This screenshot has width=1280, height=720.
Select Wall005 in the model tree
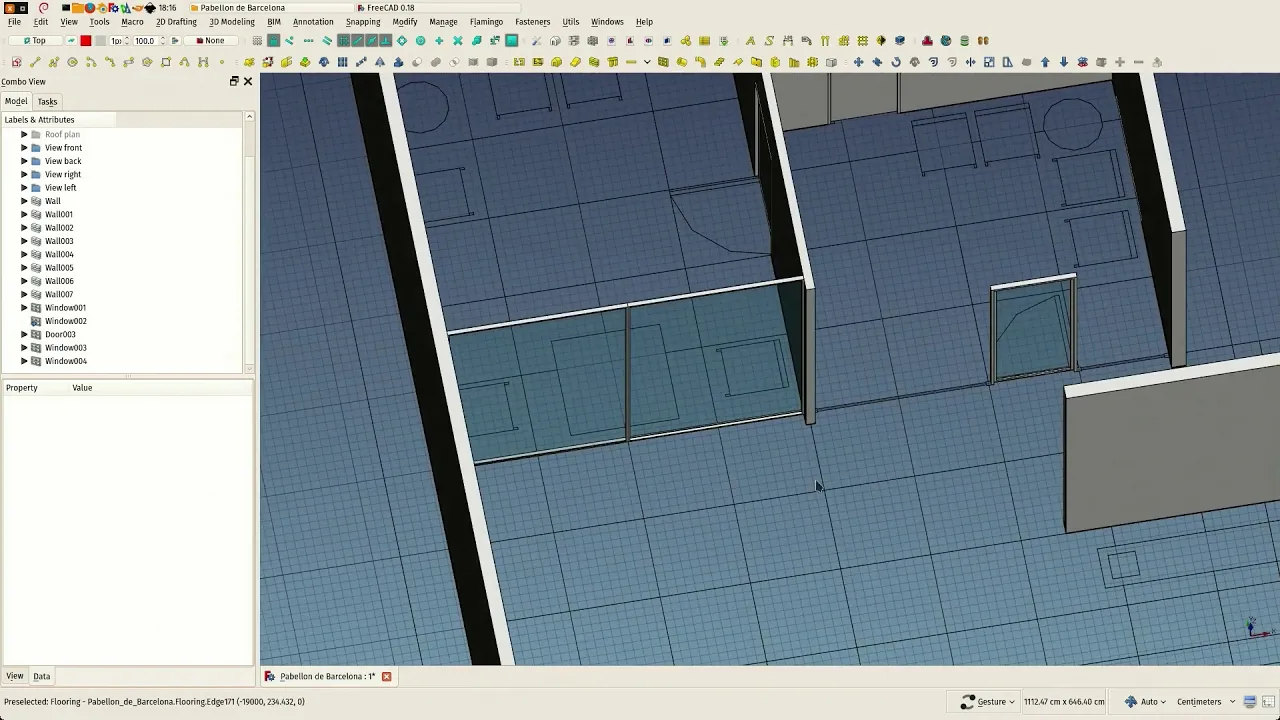59,268
